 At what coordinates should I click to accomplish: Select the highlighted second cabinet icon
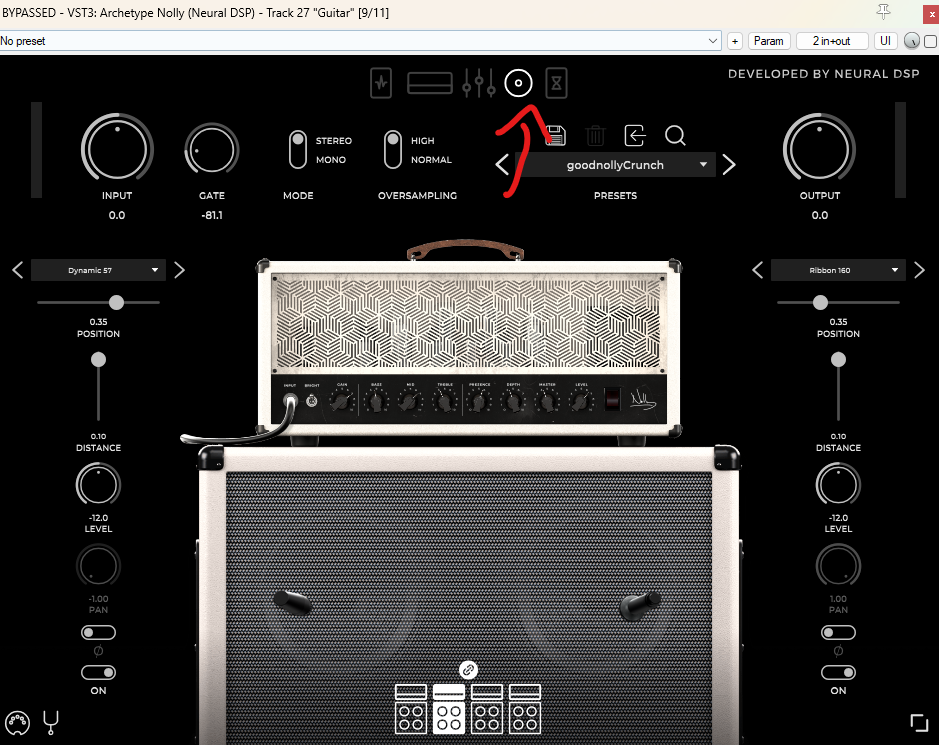click(x=449, y=709)
